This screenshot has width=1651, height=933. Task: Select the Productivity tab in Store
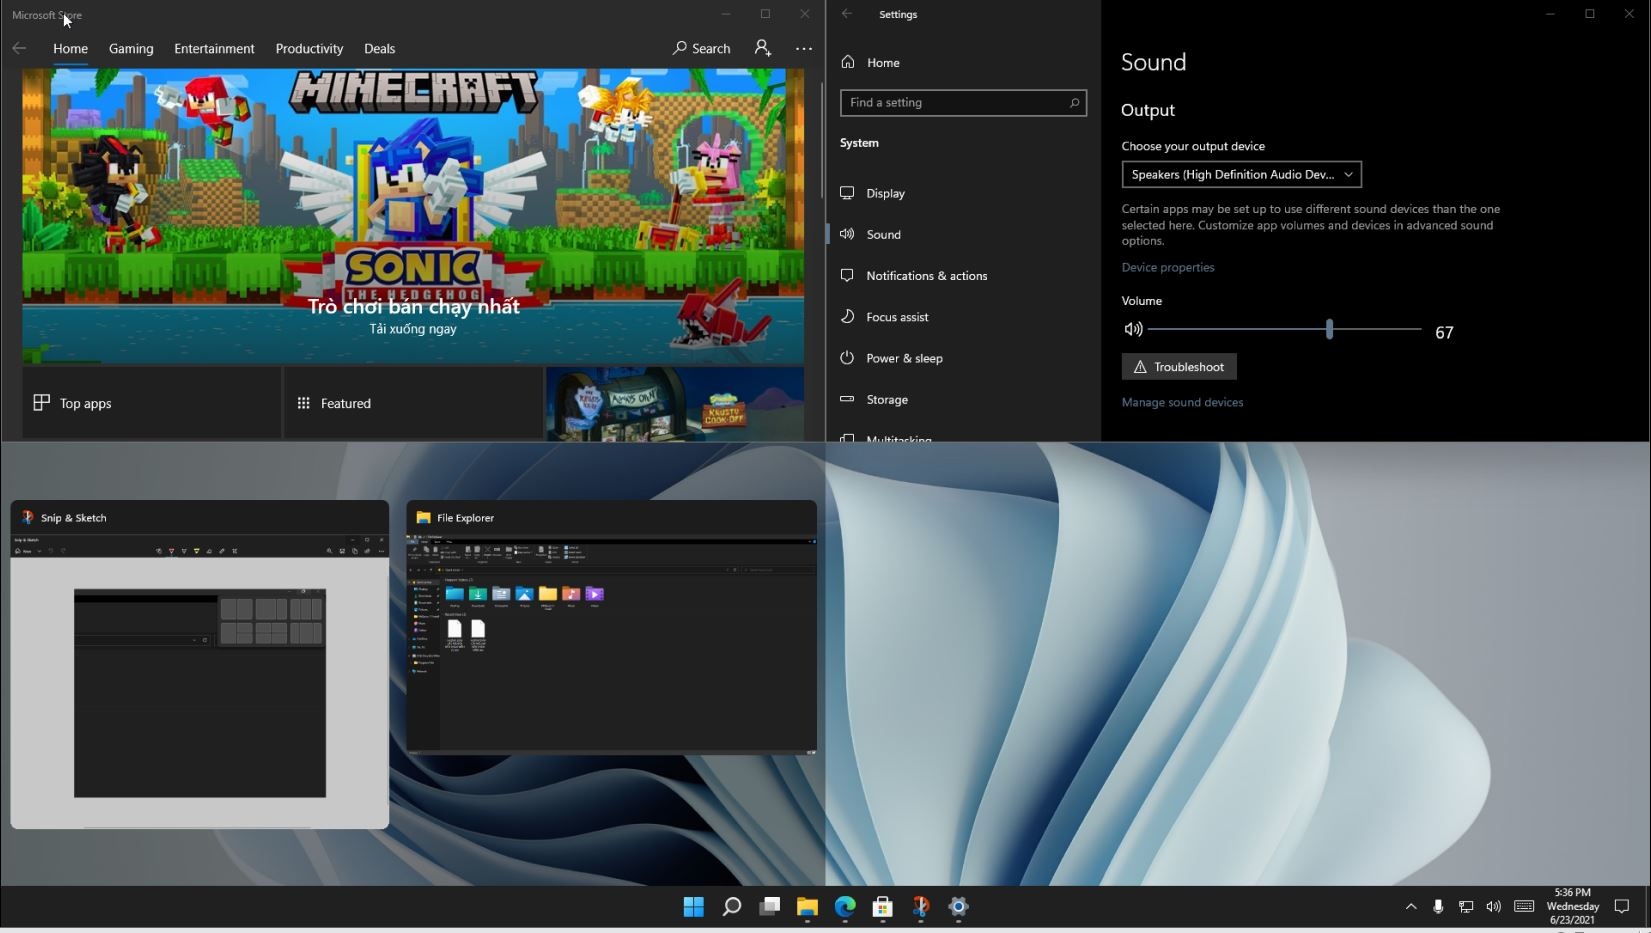pyautogui.click(x=309, y=48)
